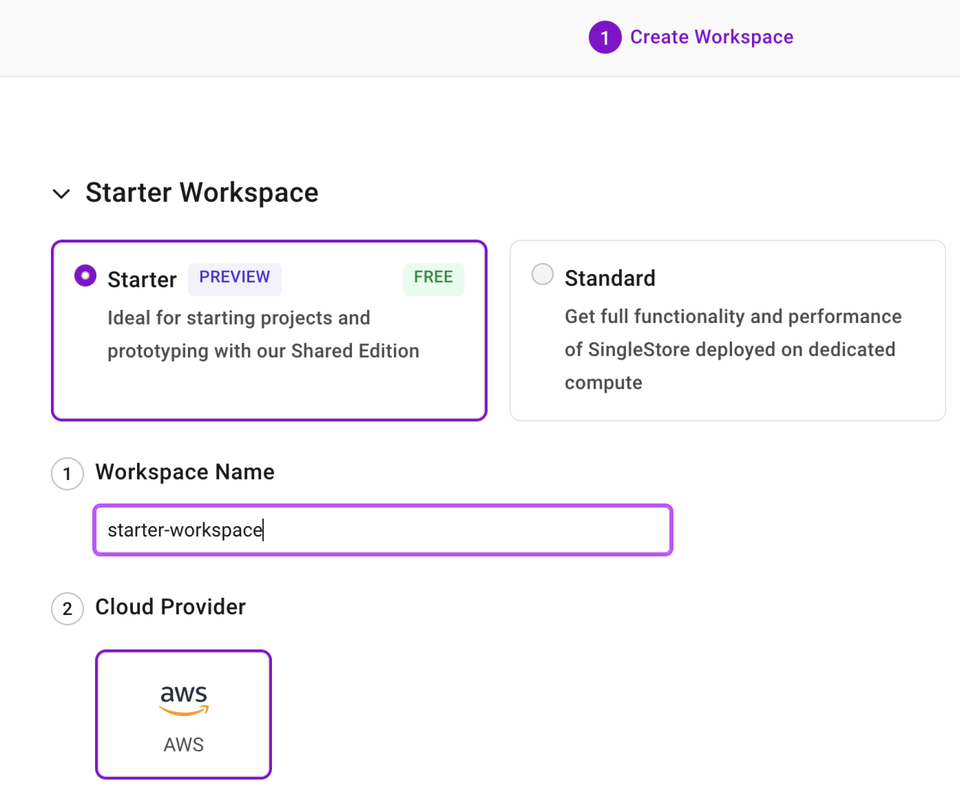Image resolution: width=960 pixels, height=807 pixels.
Task: Click the Workspace Name label
Action: (x=184, y=472)
